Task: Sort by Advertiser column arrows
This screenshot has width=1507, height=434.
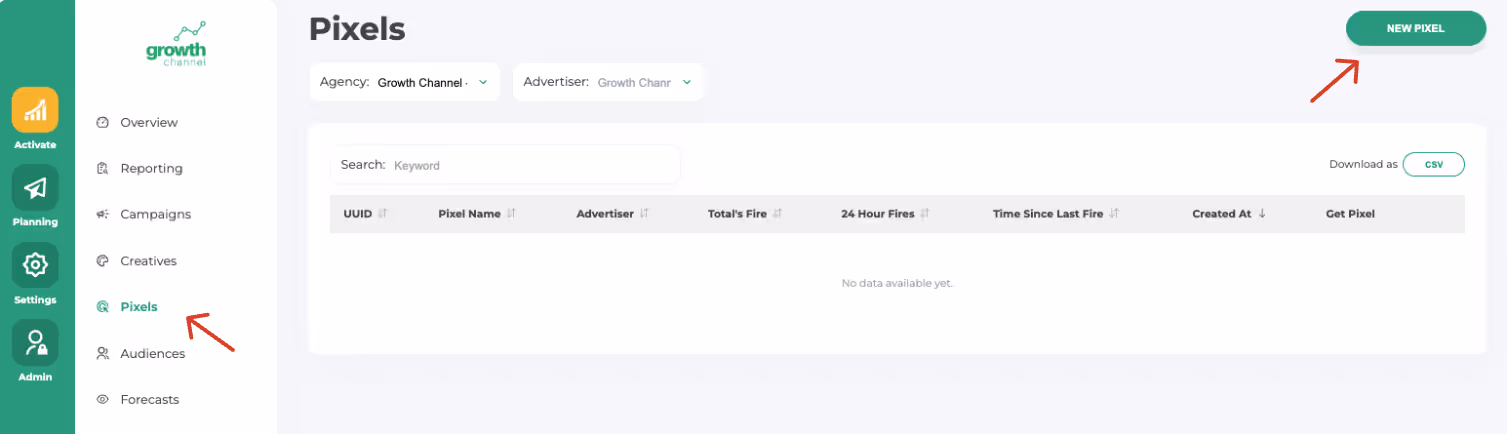Action: [644, 214]
